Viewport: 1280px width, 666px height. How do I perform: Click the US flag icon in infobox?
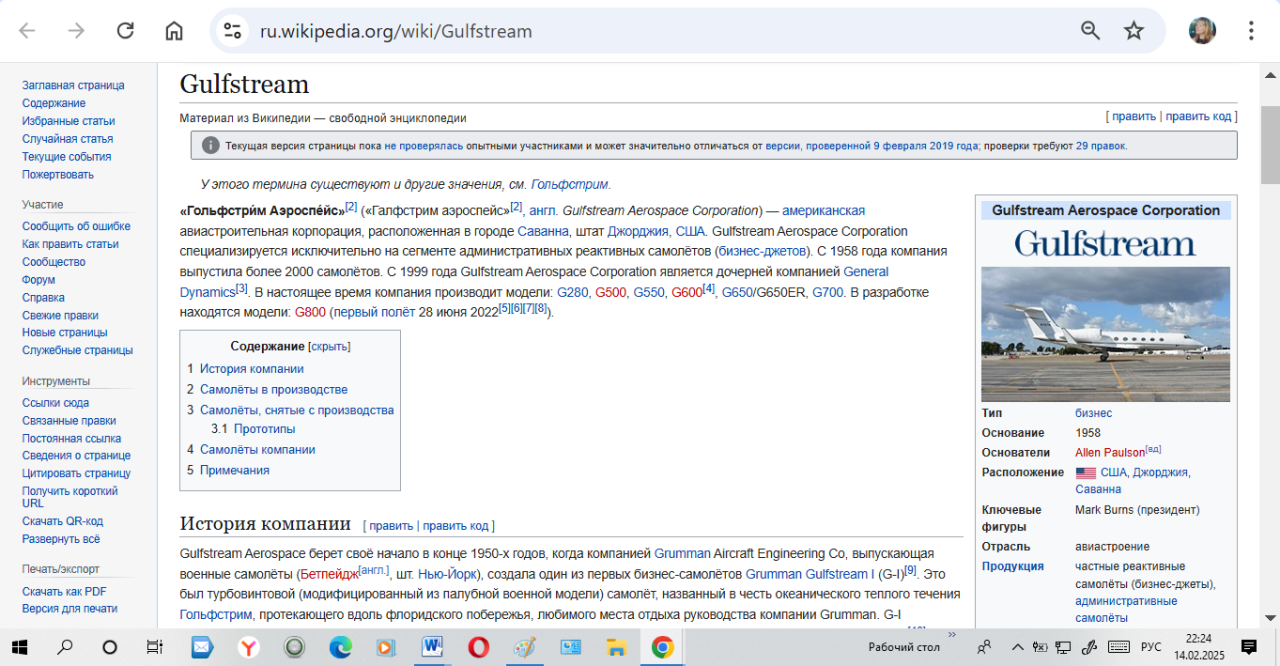[1085, 472]
